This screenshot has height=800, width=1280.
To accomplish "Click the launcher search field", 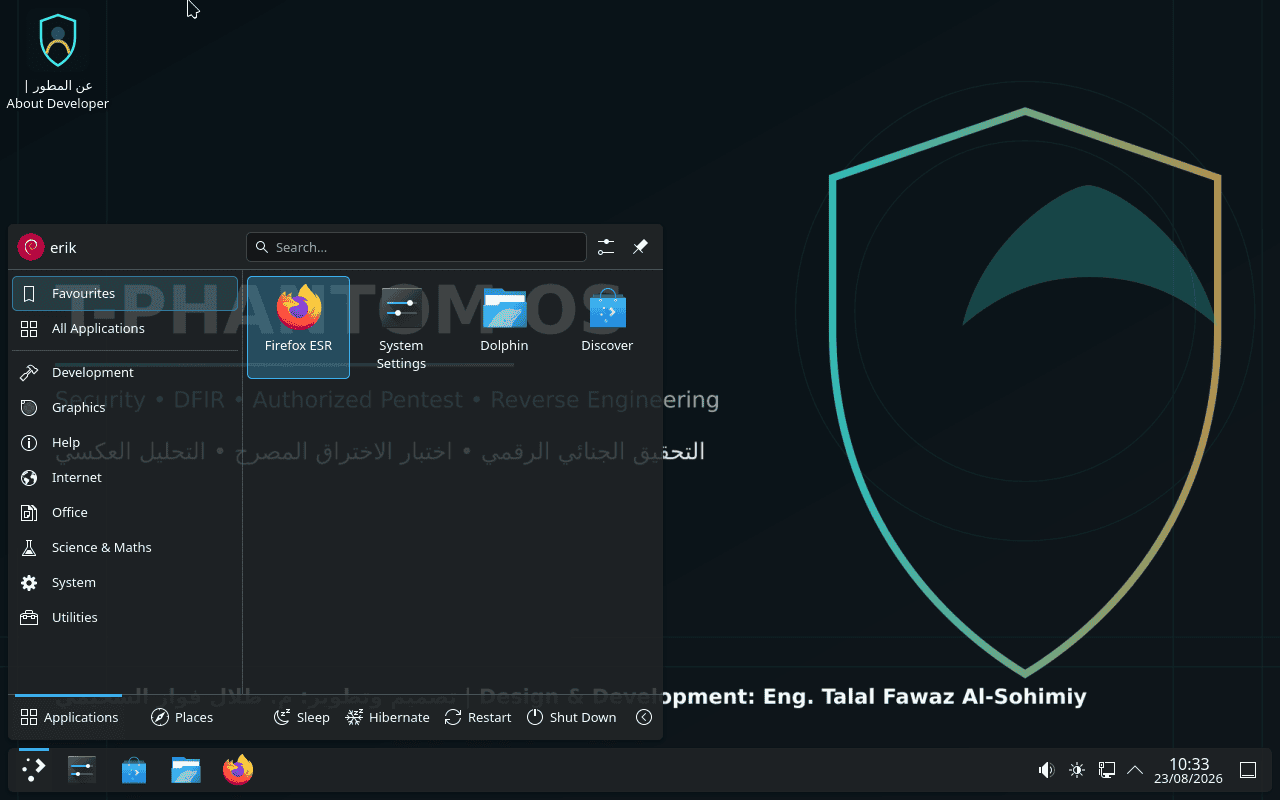I will tap(416, 247).
